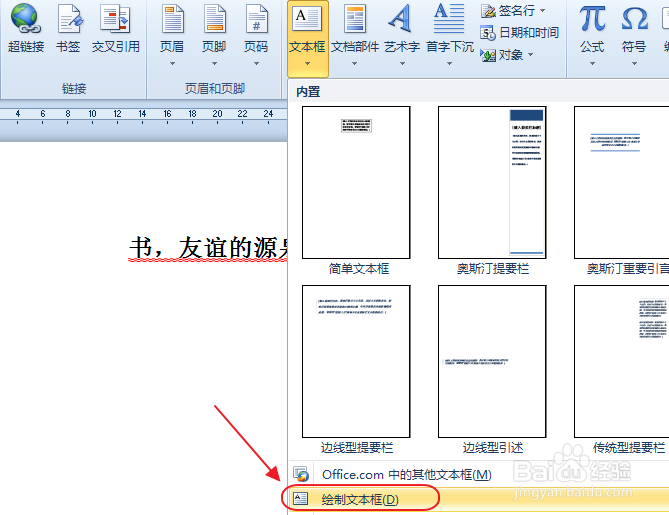669x515 pixels.
Task: Expand the Footer (页脚) dropdown arrow
Action: tap(215, 64)
